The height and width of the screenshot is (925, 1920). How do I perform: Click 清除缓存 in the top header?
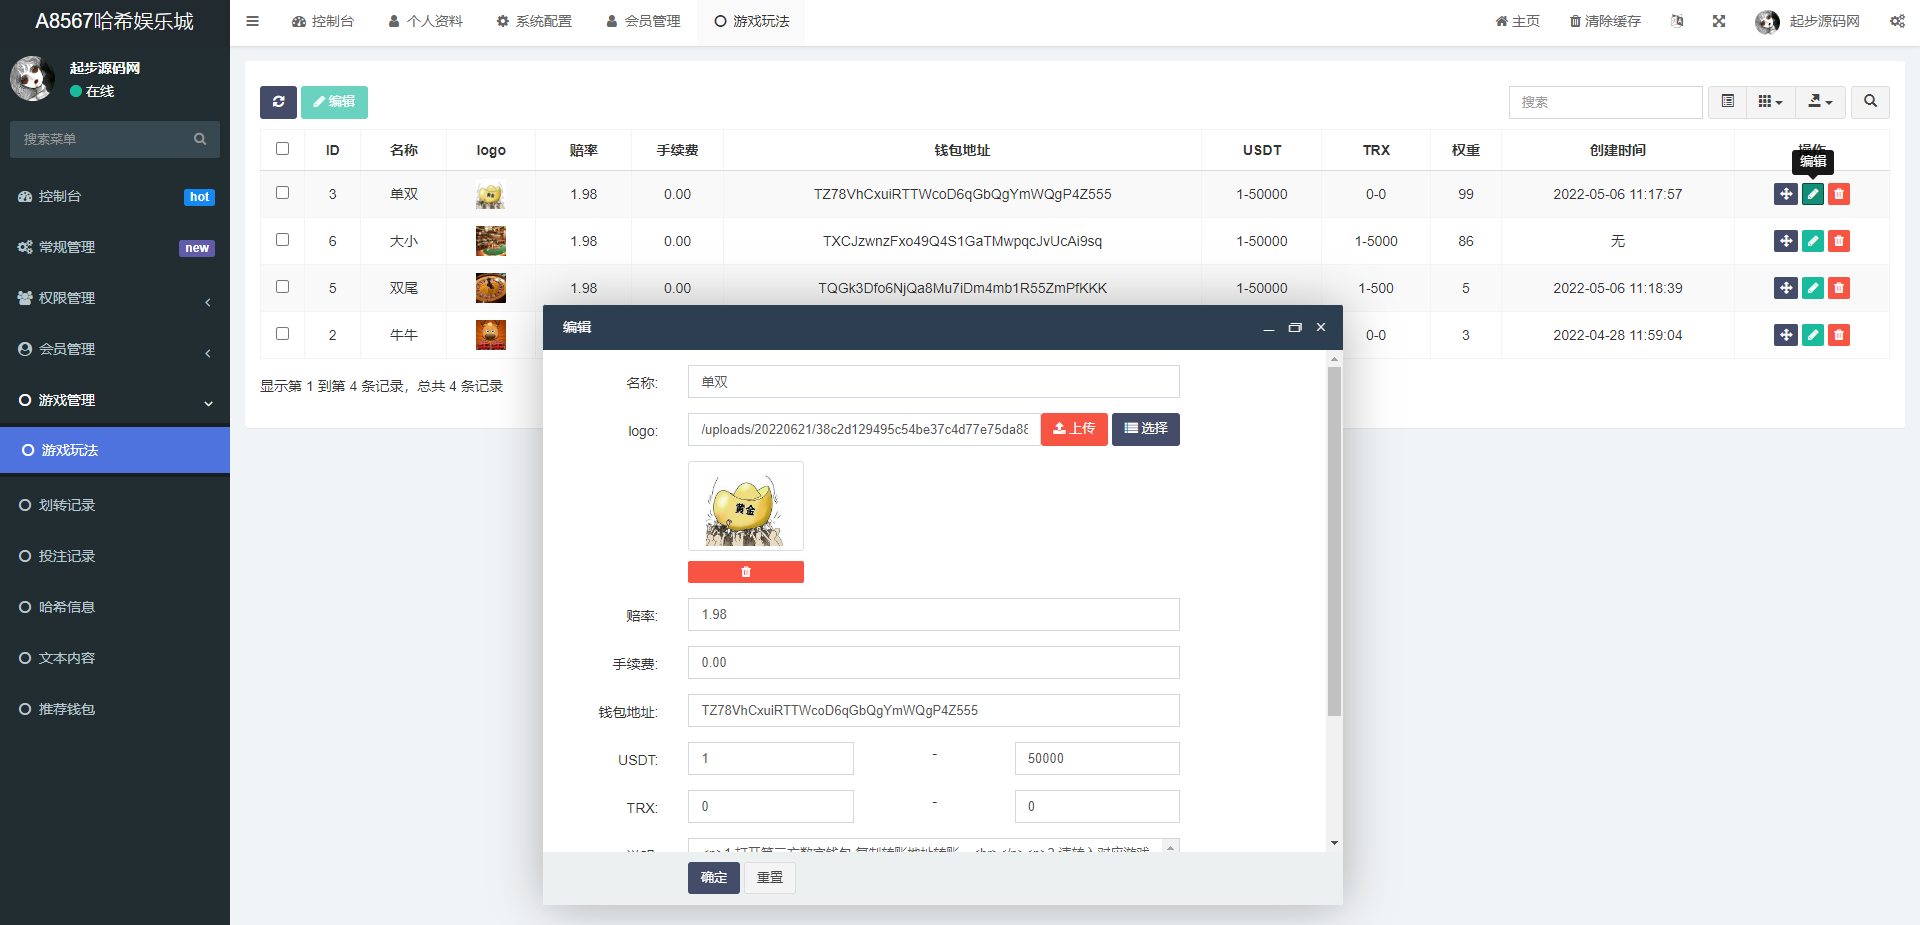click(x=1605, y=21)
